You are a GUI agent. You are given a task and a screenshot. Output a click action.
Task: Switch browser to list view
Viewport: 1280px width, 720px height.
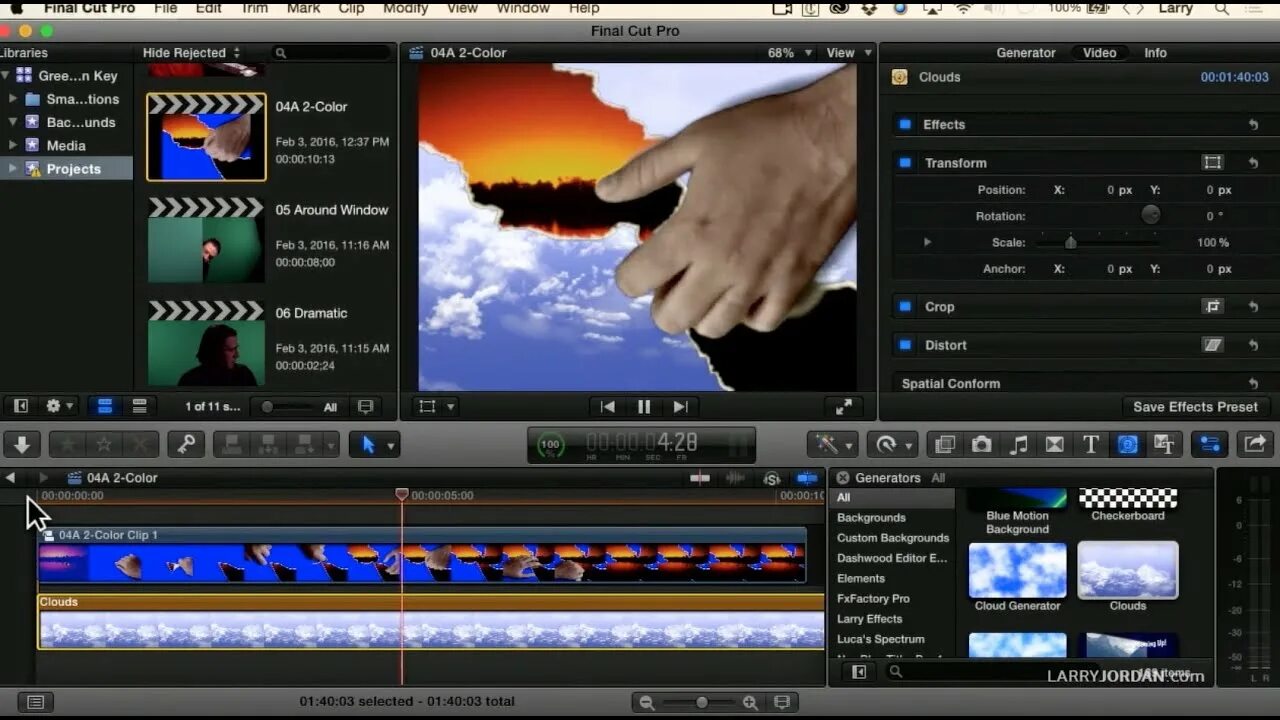click(x=140, y=406)
